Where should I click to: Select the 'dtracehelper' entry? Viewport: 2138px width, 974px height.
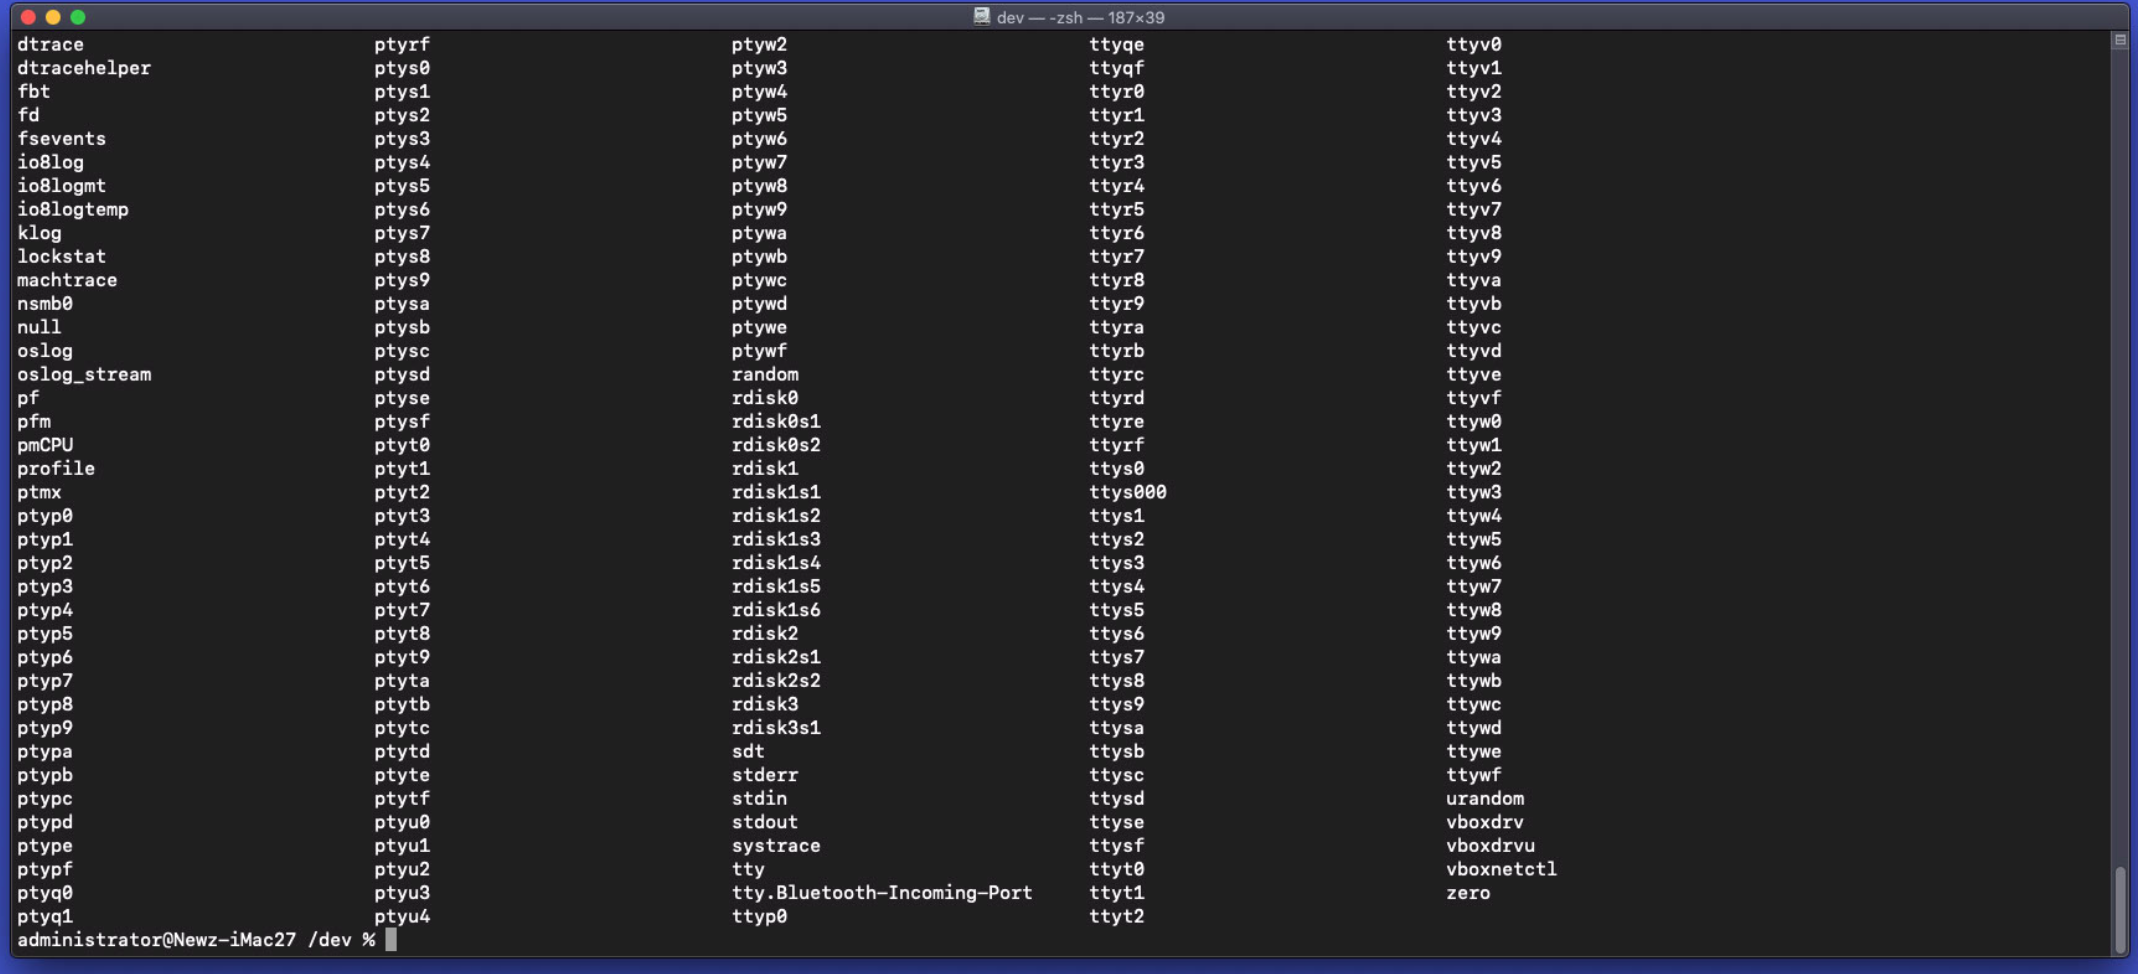(x=84, y=68)
